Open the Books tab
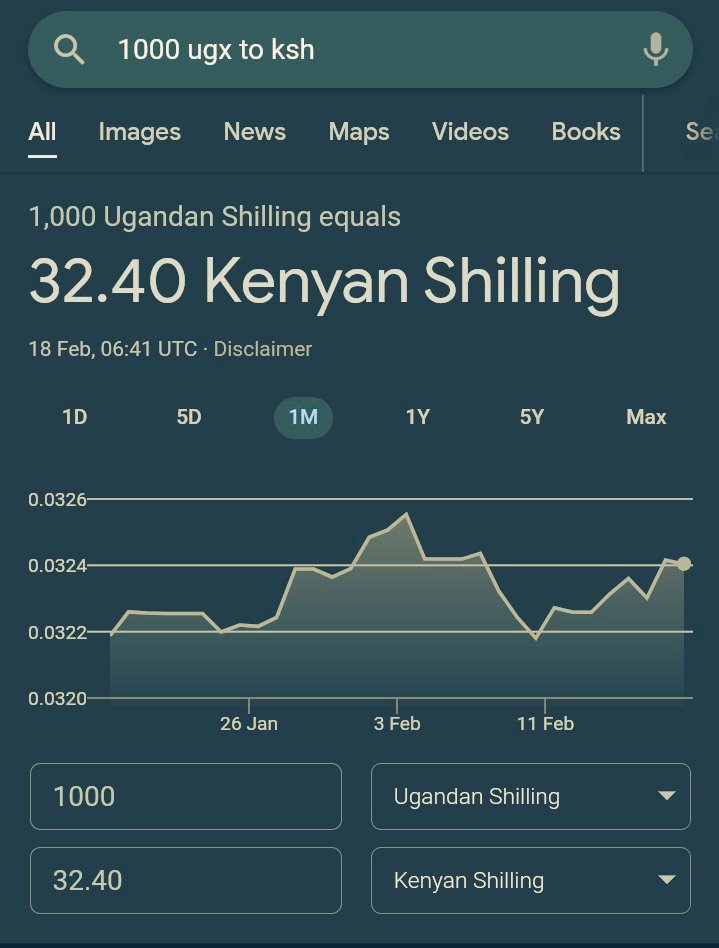The height and width of the screenshot is (948, 719). pyautogui.click(x=586, y=132)
